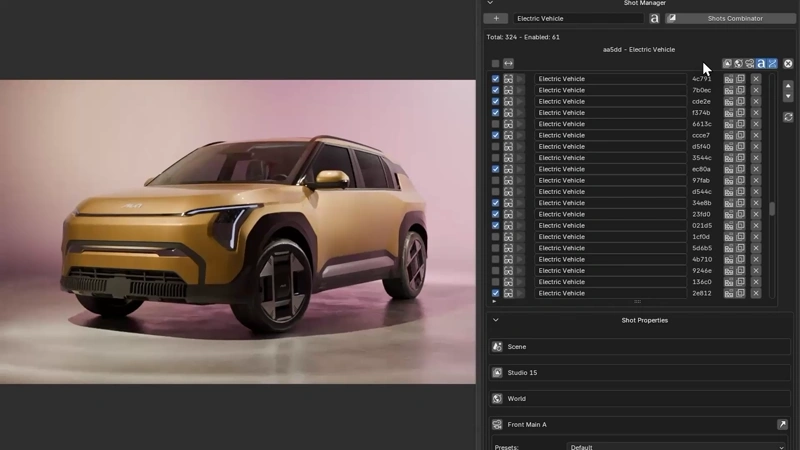The height and width of the screenshot is (450, 800).
Task: Toggle highlighted blue filter icon right of 'a'
Action: [772, 64]
